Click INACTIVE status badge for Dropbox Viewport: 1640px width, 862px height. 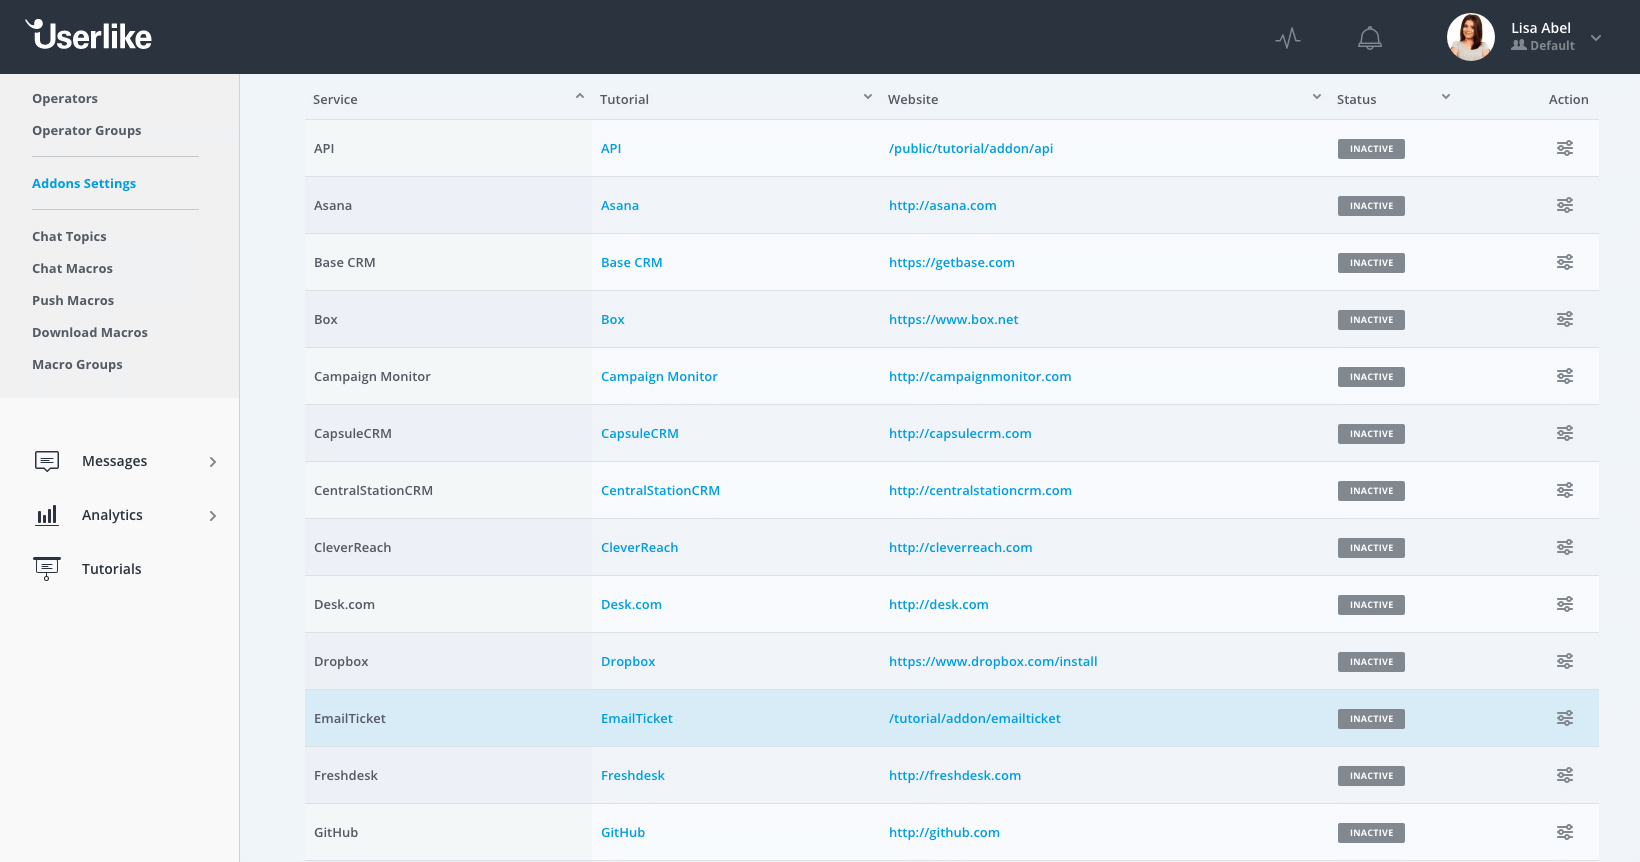pos(1371,662)
